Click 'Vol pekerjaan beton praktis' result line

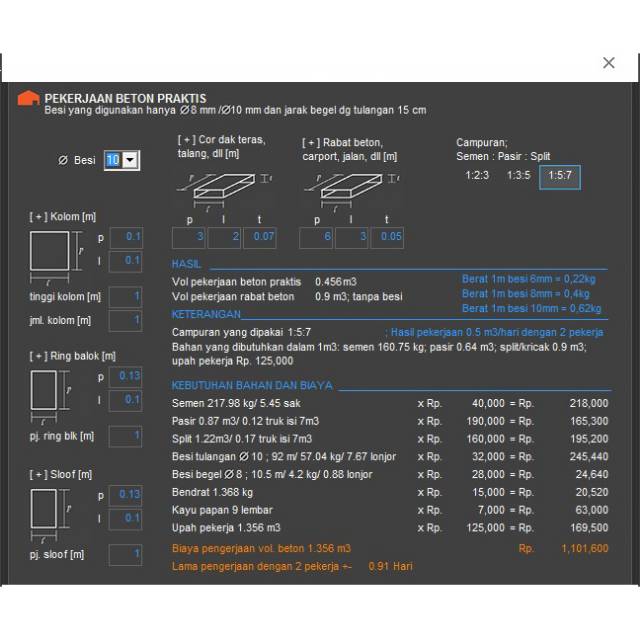[264, 282]
